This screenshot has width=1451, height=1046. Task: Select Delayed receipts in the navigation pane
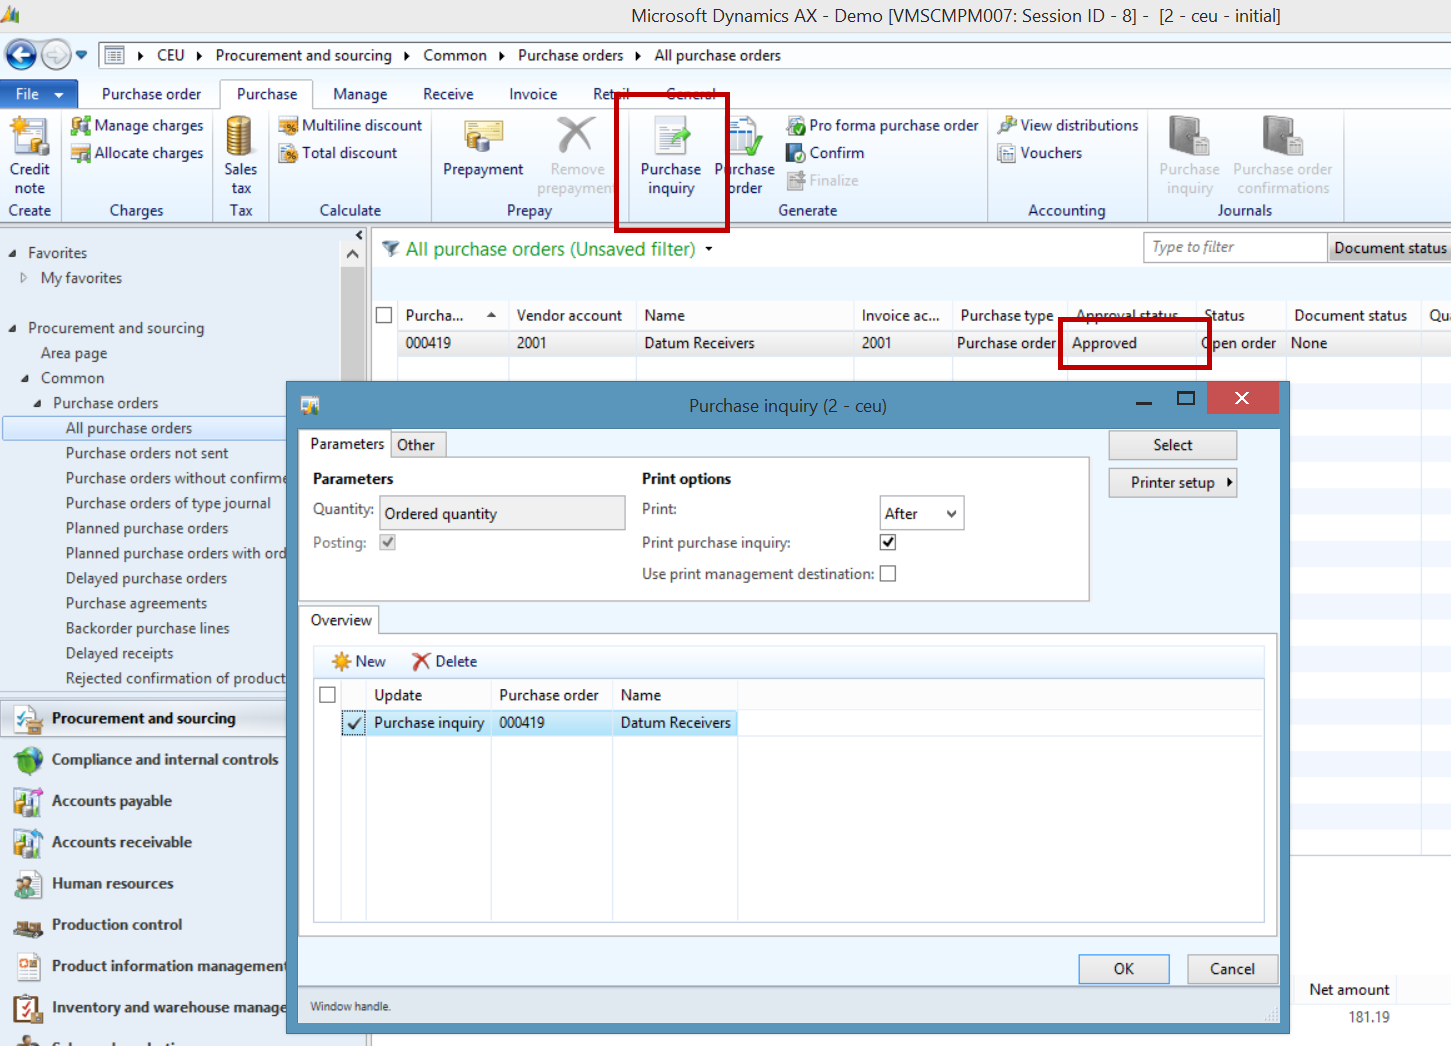click(x=119, y=653)
